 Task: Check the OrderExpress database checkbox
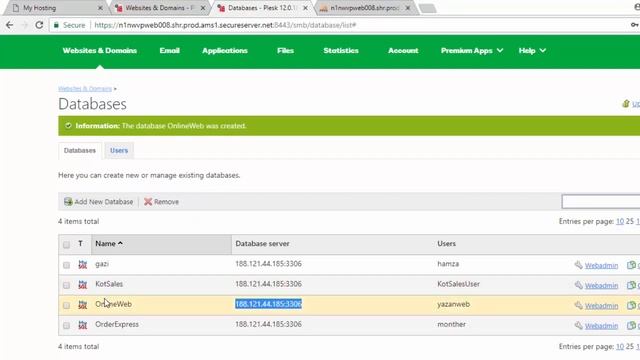pyautogui.click(x=66, y=326)
